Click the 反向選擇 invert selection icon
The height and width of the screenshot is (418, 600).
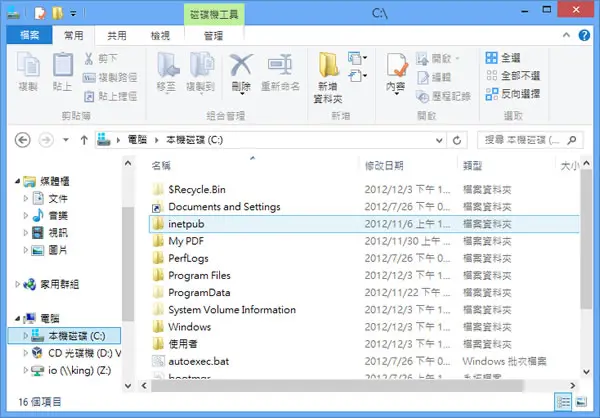(491, 94)
